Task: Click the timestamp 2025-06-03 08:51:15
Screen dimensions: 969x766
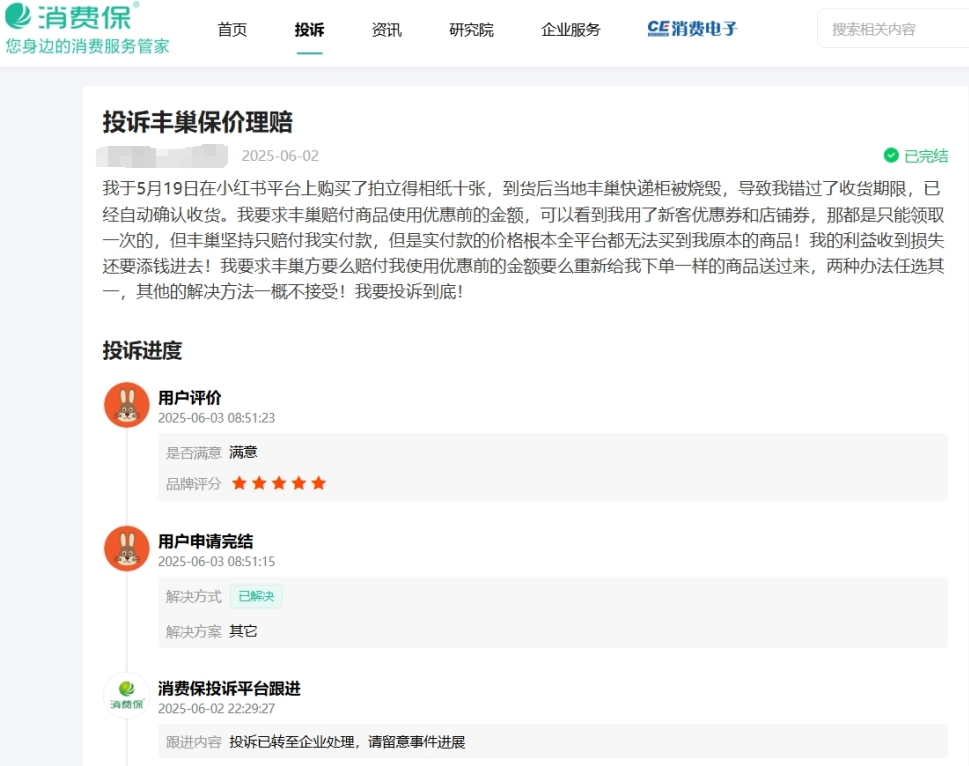Action: [216, 562]
